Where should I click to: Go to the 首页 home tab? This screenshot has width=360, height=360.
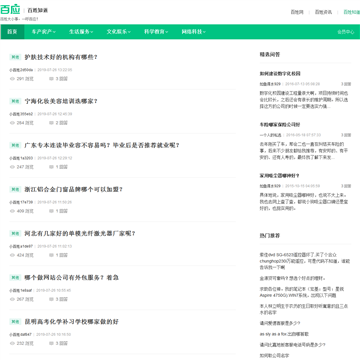tap(12, 32)
